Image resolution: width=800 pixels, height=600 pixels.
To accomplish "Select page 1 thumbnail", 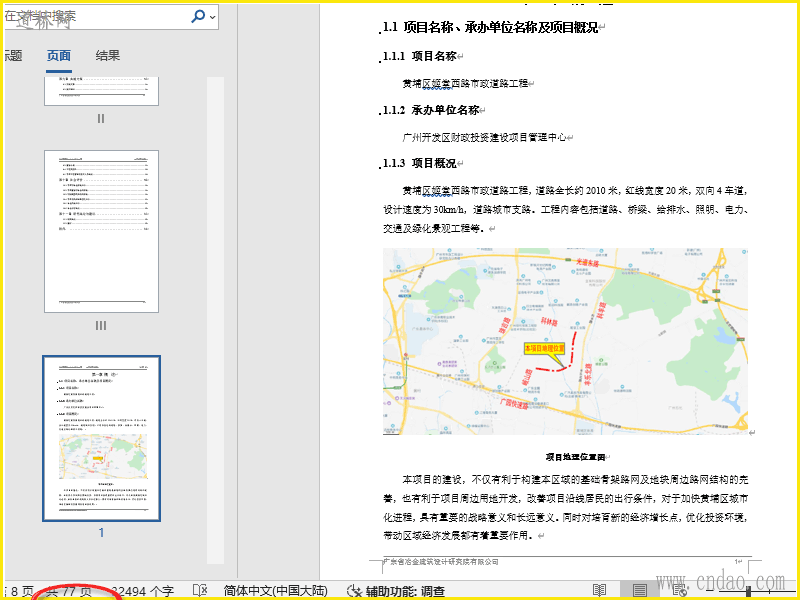I will pyautogui.click(x=101, y=438).
